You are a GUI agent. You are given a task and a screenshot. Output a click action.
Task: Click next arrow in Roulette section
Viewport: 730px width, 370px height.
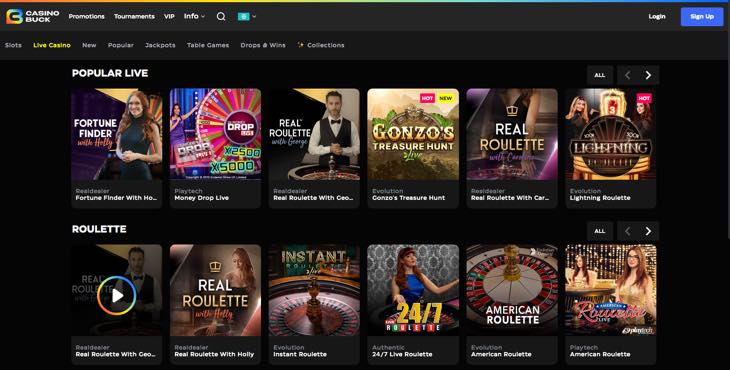click(x=648, y=231)
